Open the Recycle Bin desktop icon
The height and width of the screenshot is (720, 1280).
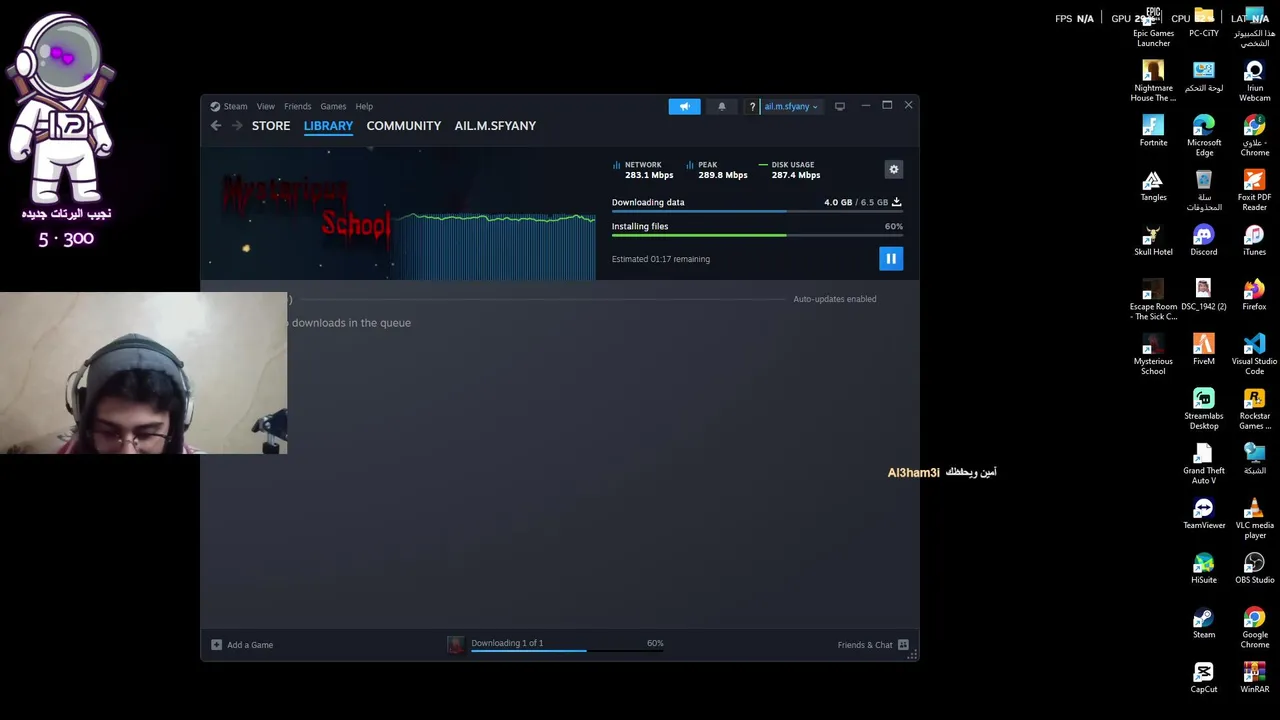pos(1204,191)
